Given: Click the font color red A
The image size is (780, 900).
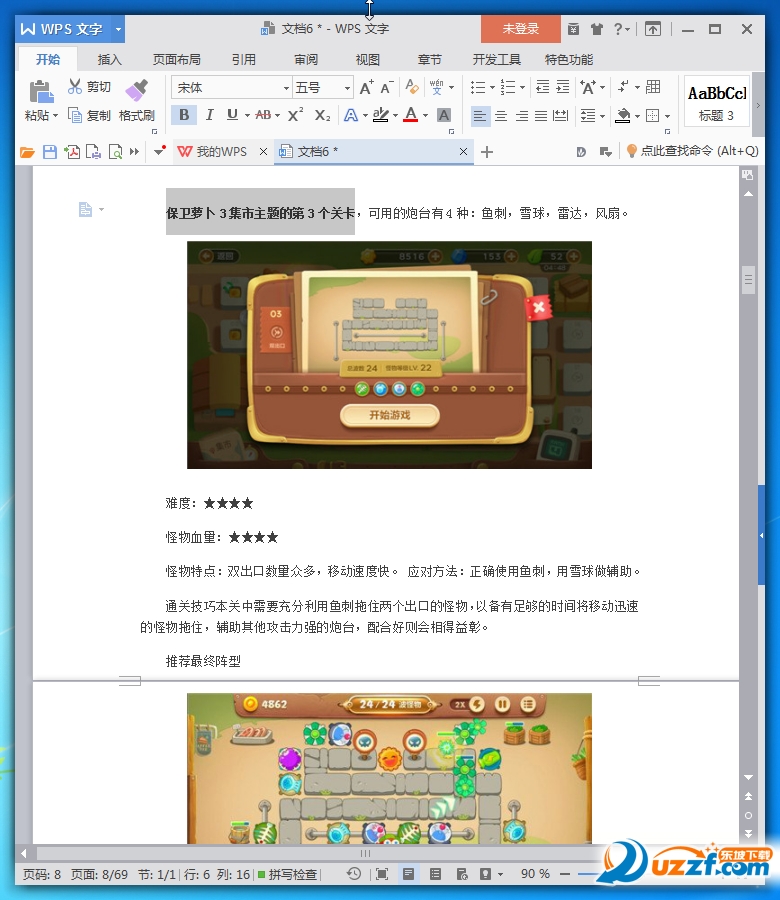Looking at the screenshot, I should coord(411,115).
